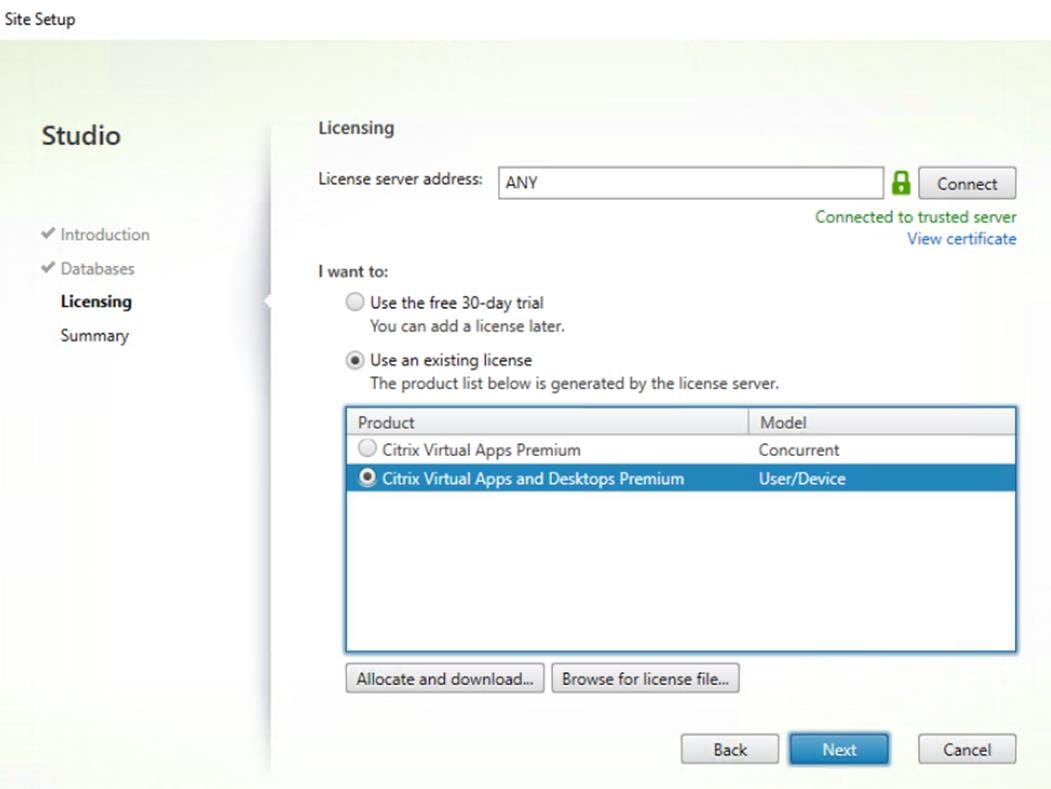The height and width of the screenshot is (789, 1051).
Task: Open the Summary step in sidebar
Action: 95,335
